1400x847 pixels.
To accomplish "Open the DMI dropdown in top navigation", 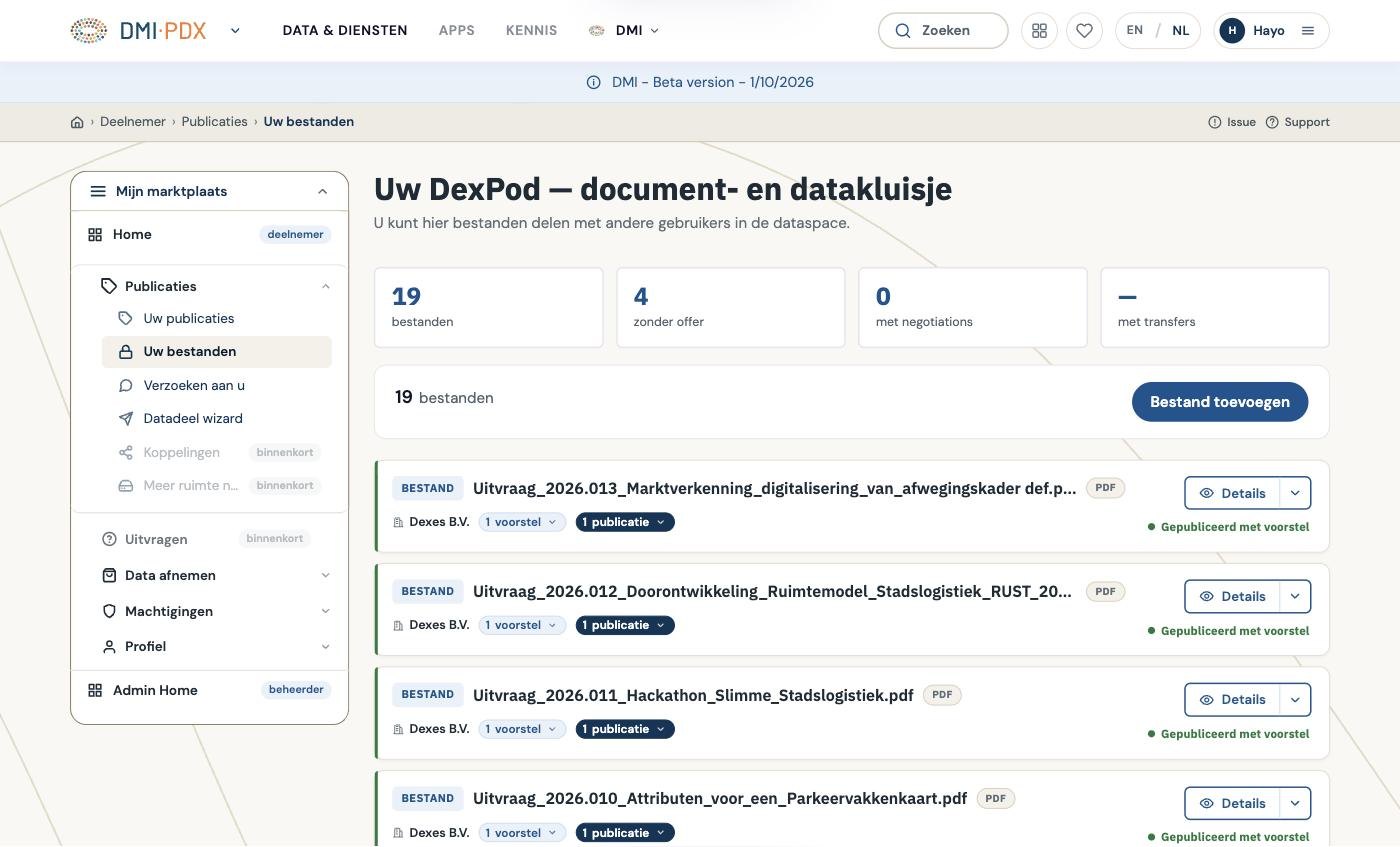I will click(625, 30).
